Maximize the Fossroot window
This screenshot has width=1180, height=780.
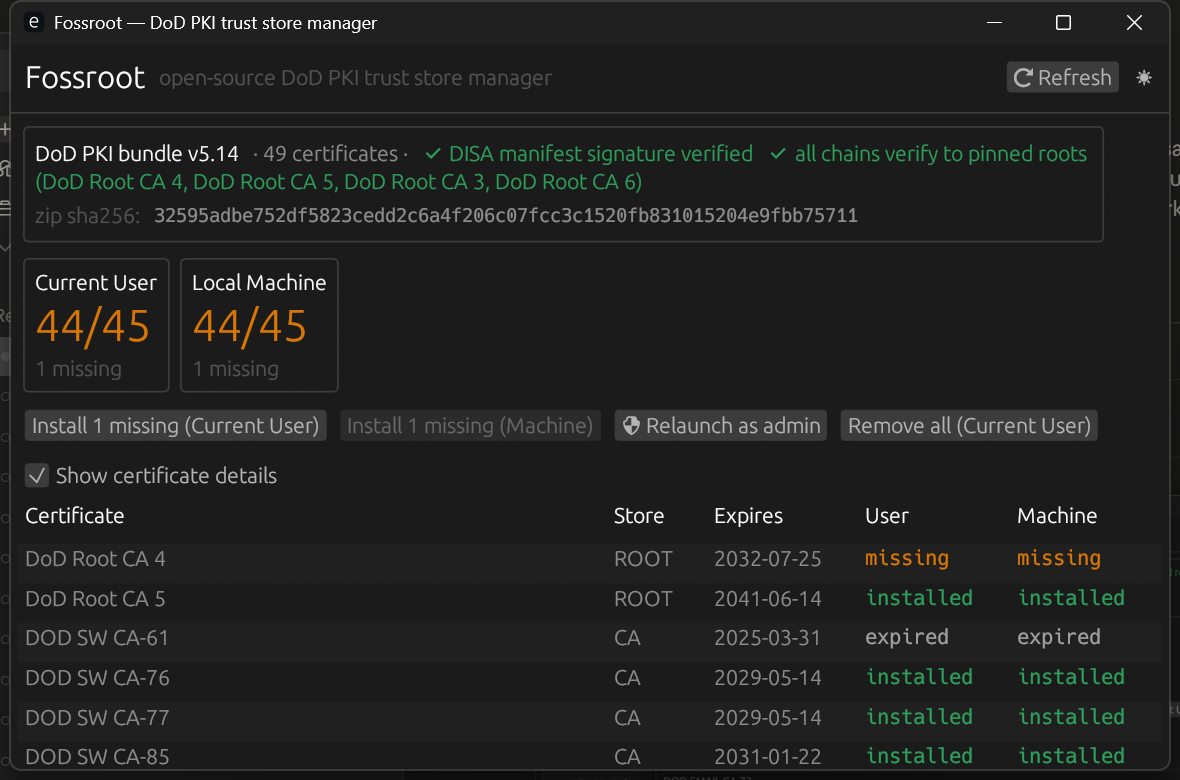(1063, 23)
